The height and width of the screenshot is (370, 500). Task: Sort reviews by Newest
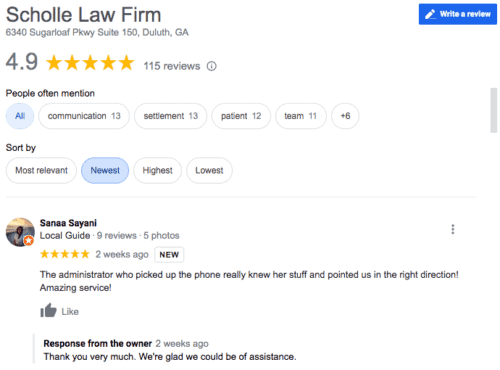105,170
